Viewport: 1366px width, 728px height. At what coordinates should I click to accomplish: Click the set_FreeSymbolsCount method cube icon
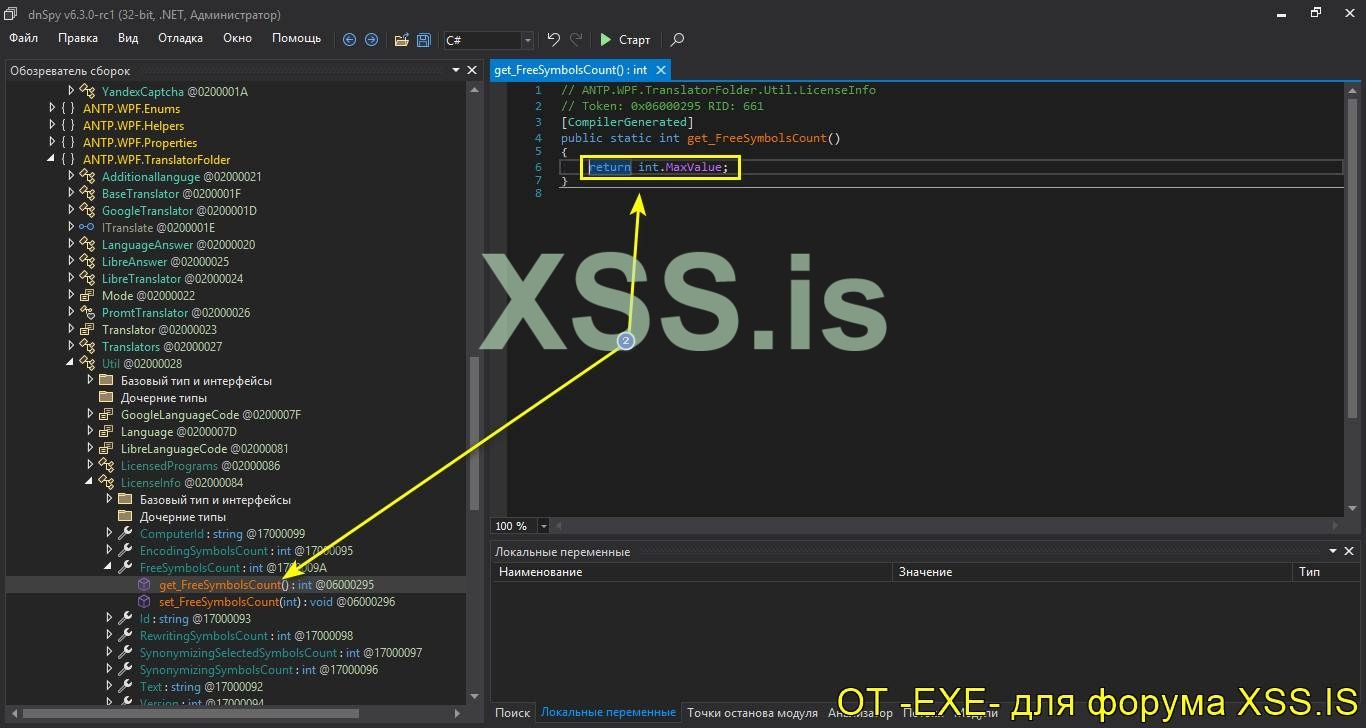tap(144, 602)
